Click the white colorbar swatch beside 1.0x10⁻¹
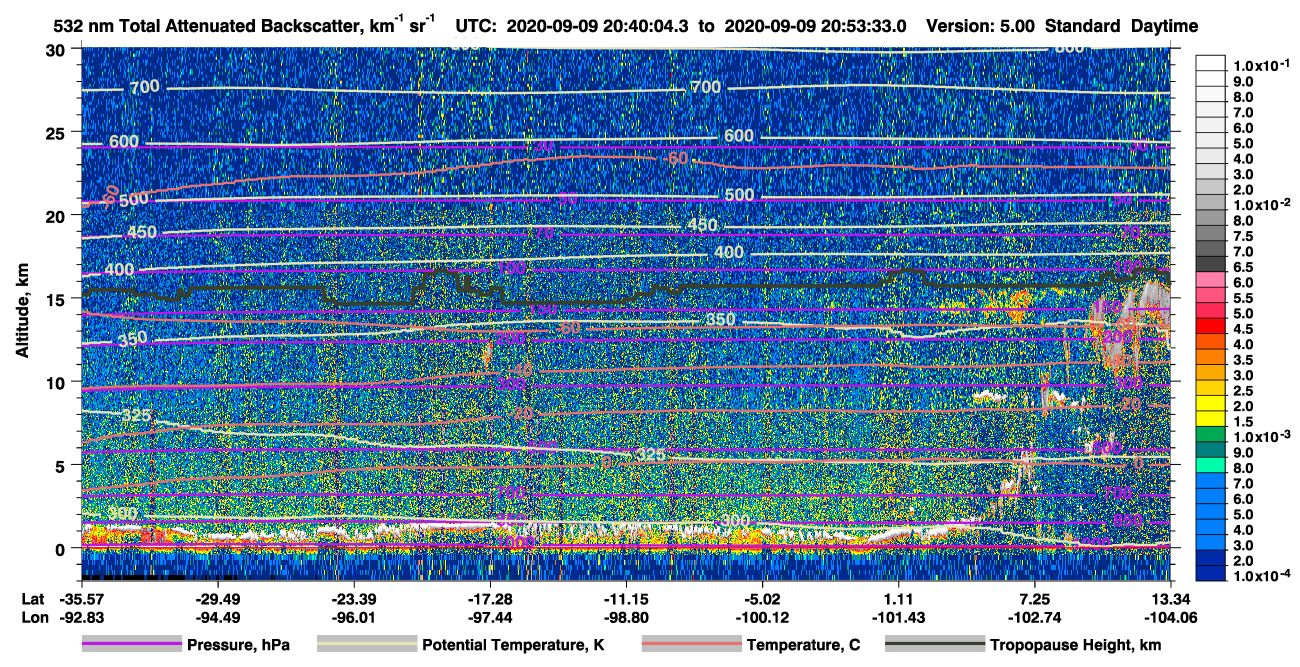The width and height of the screenshot is (1300, 667). [x=1211, y=62]
